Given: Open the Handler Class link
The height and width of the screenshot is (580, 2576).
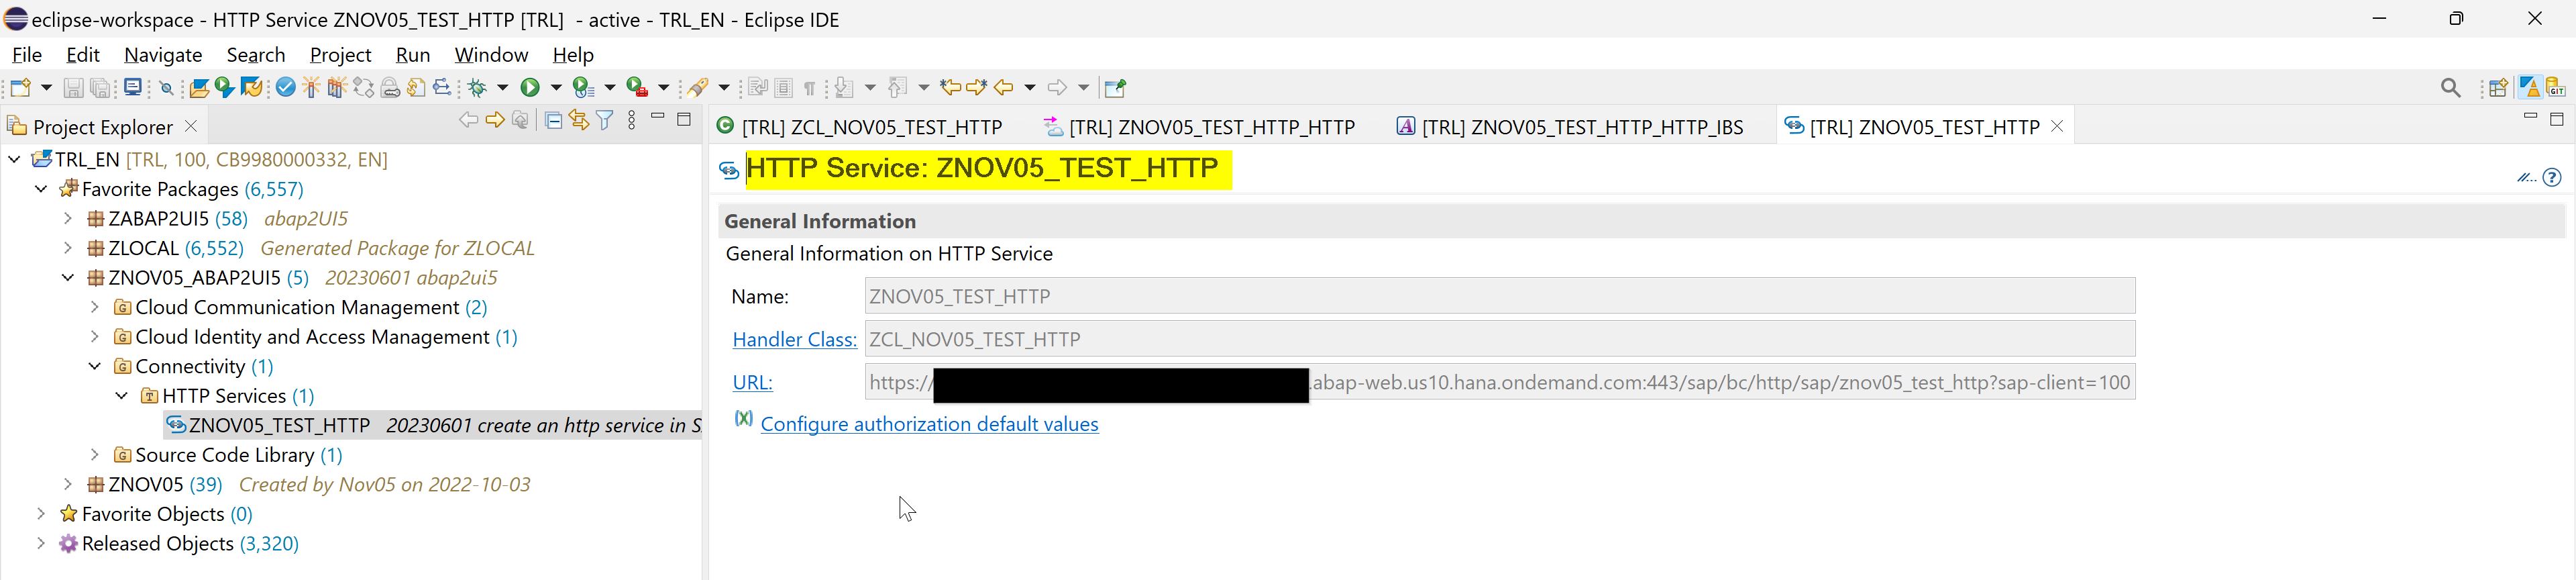Looking at the screenshot, I should (x=794, y=339).
